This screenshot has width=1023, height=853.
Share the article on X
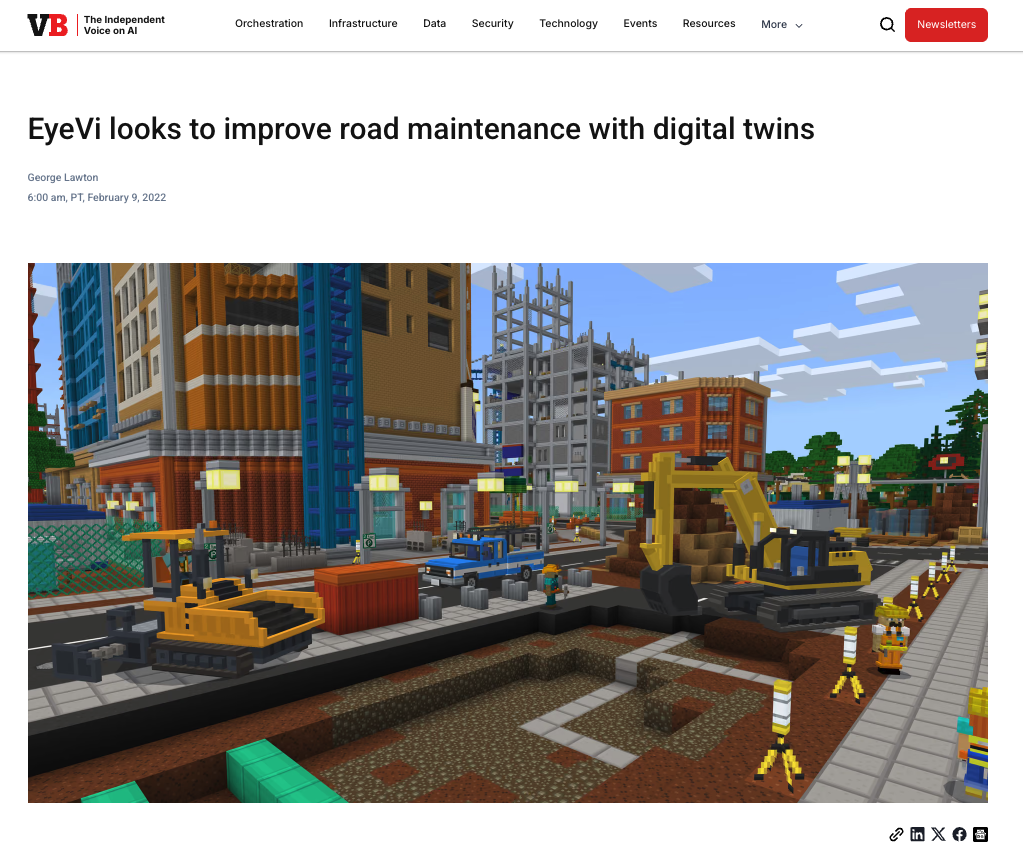[938, 834]
